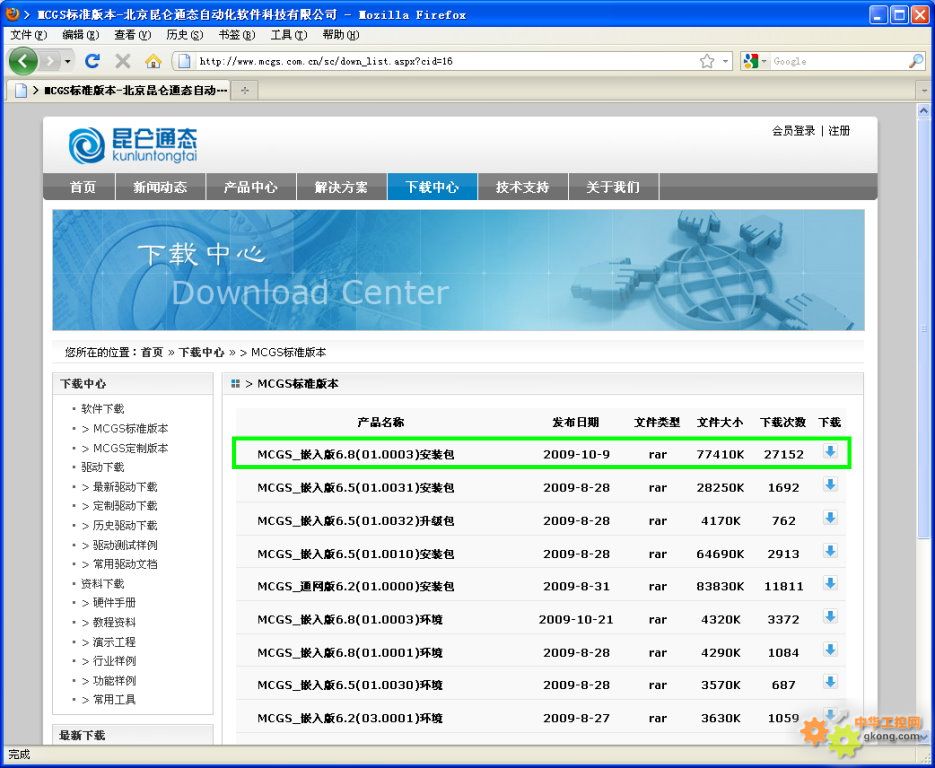Click the Stop loading X icon
The width and height of the screenshot is (935, 768).
tap(123, 61)
